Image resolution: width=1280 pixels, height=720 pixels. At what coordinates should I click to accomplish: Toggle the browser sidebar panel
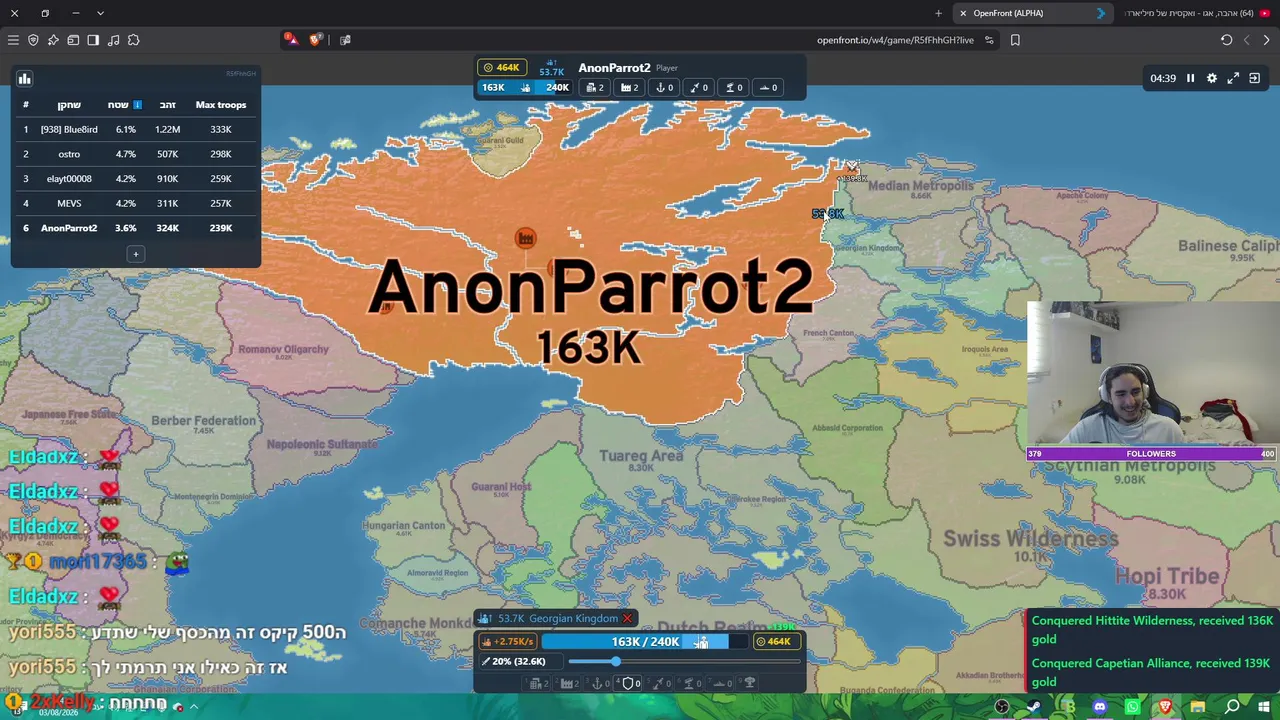[x=93, y=40]
